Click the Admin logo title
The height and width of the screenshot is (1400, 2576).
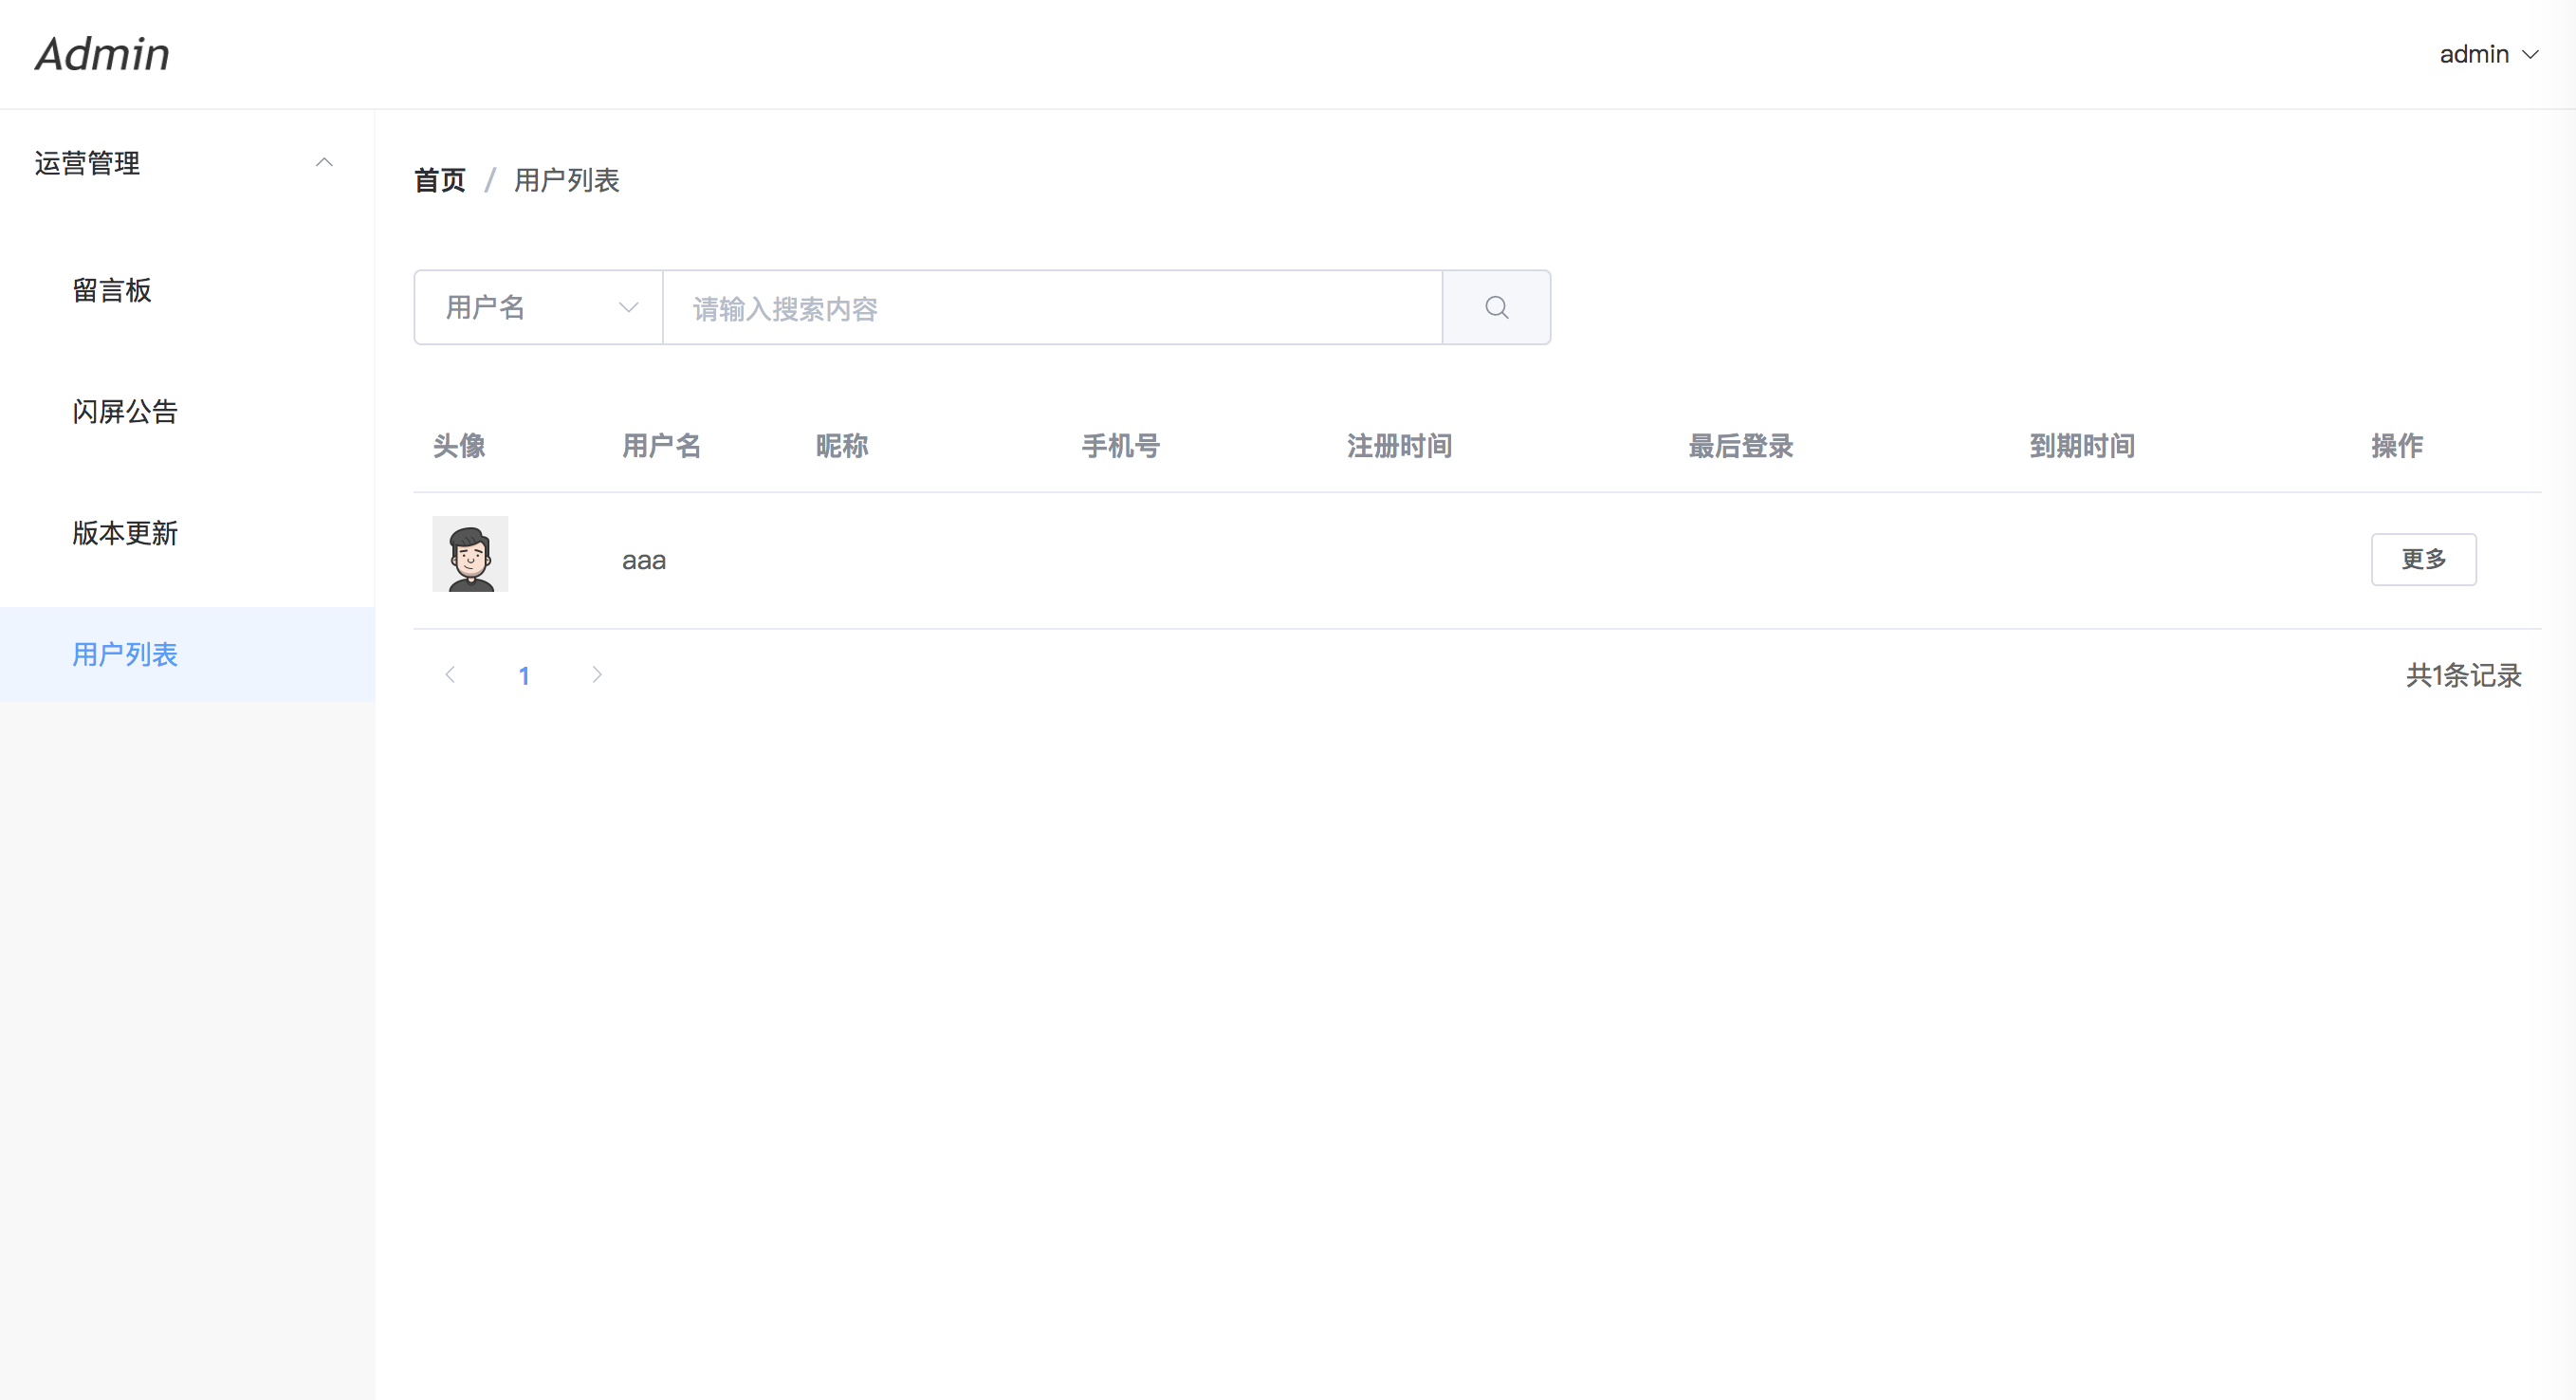[103, 54]
